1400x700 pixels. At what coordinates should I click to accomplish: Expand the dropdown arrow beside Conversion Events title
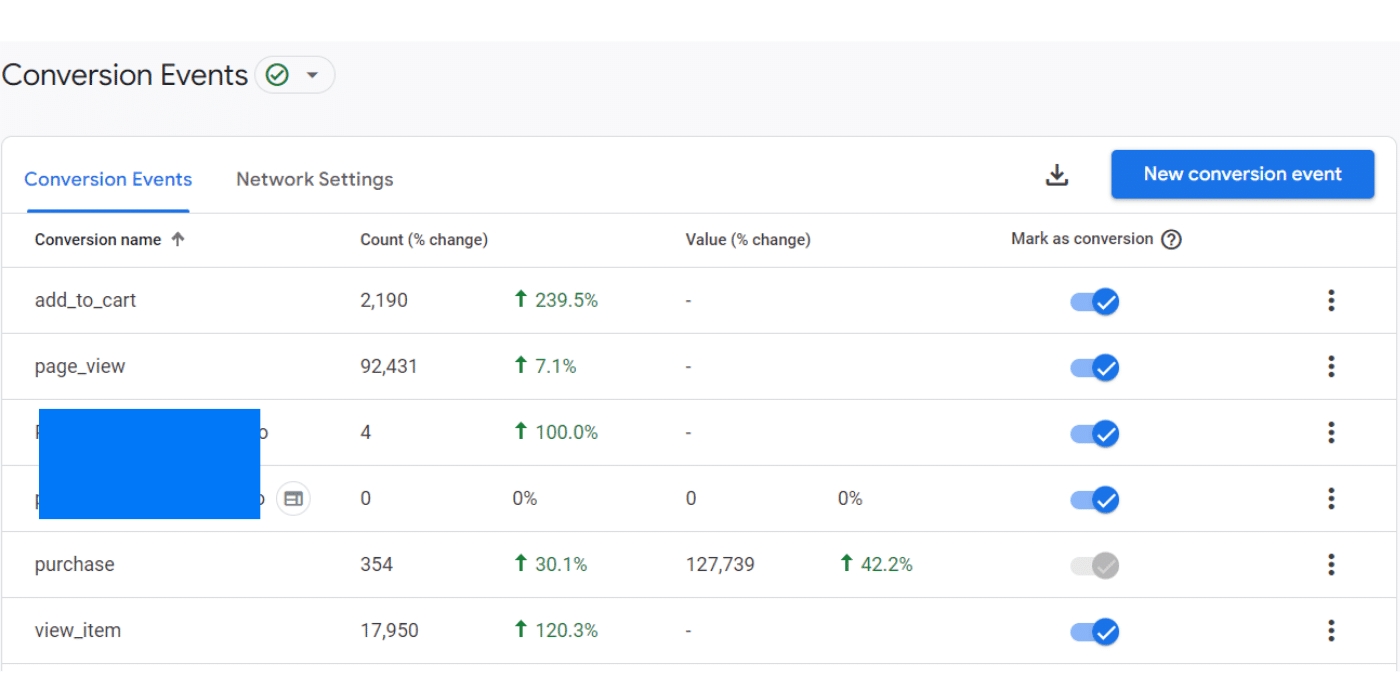tap(312, 75)
